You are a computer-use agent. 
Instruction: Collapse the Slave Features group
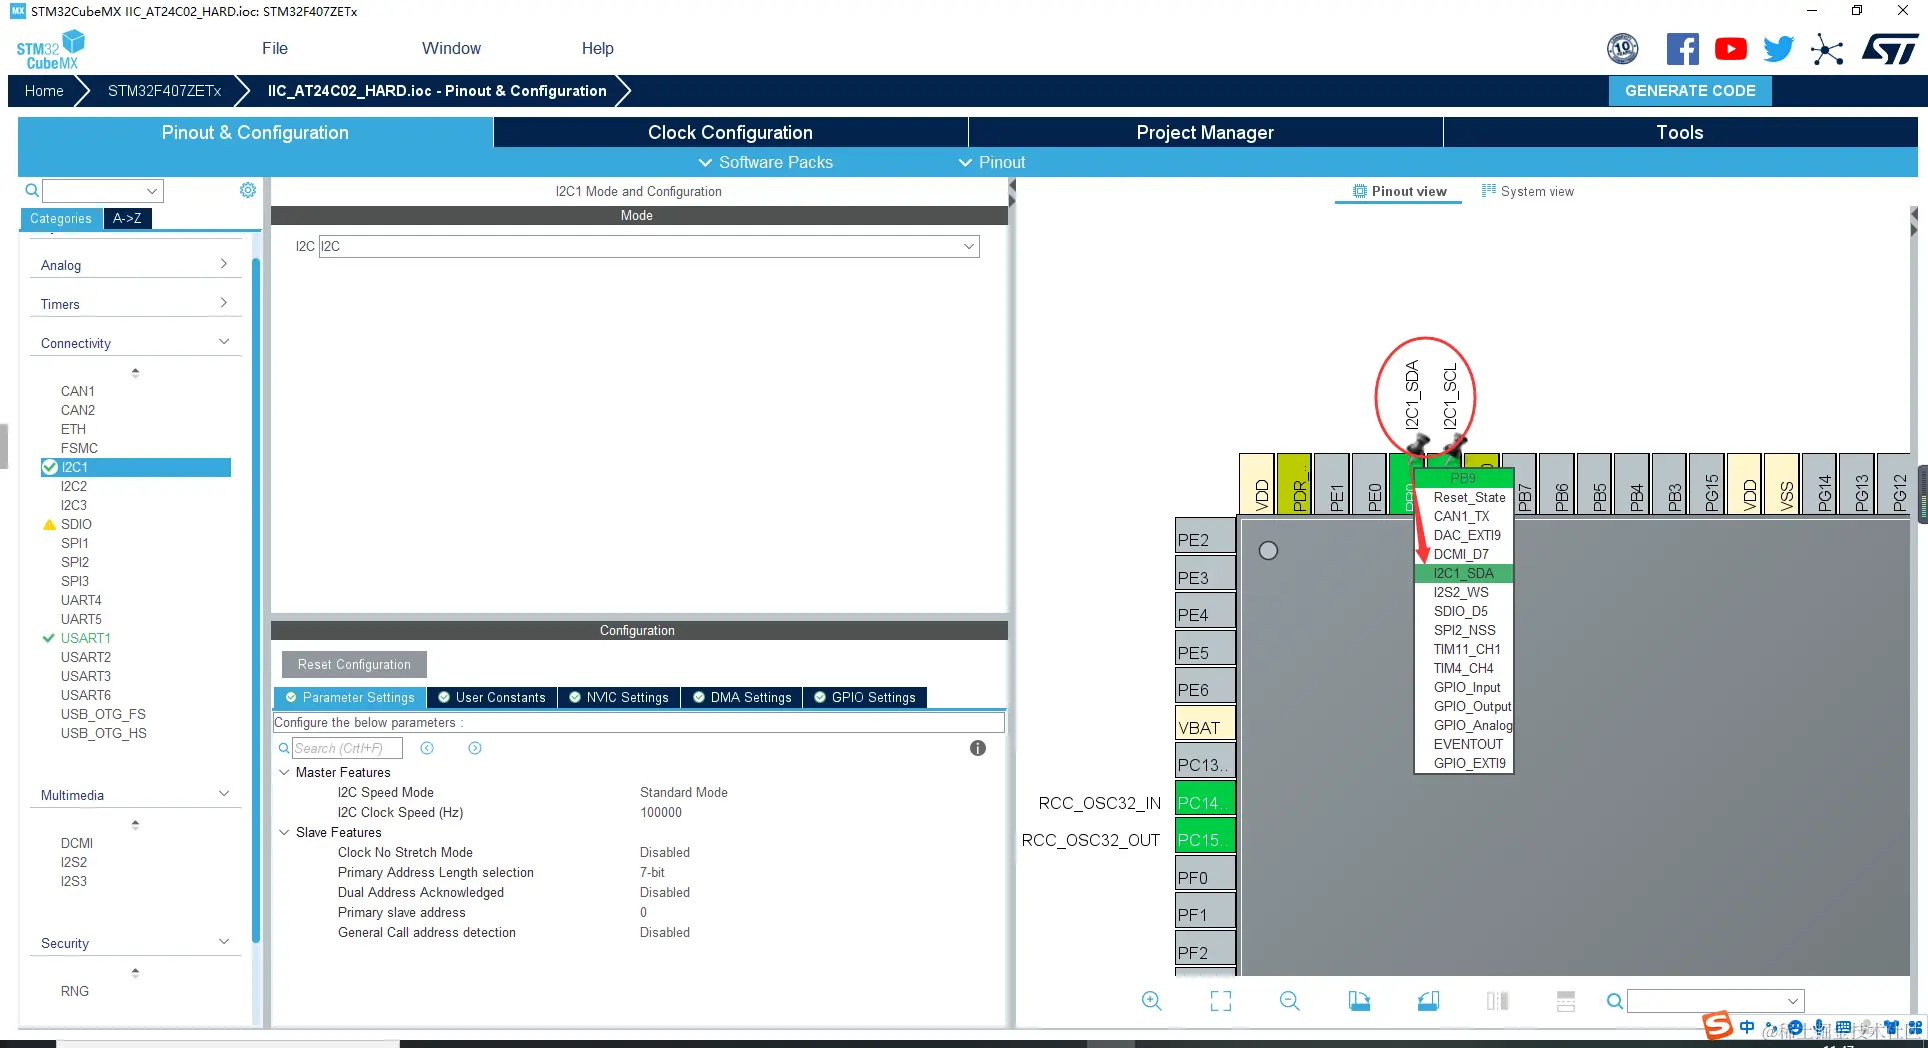tap(284, 832)
